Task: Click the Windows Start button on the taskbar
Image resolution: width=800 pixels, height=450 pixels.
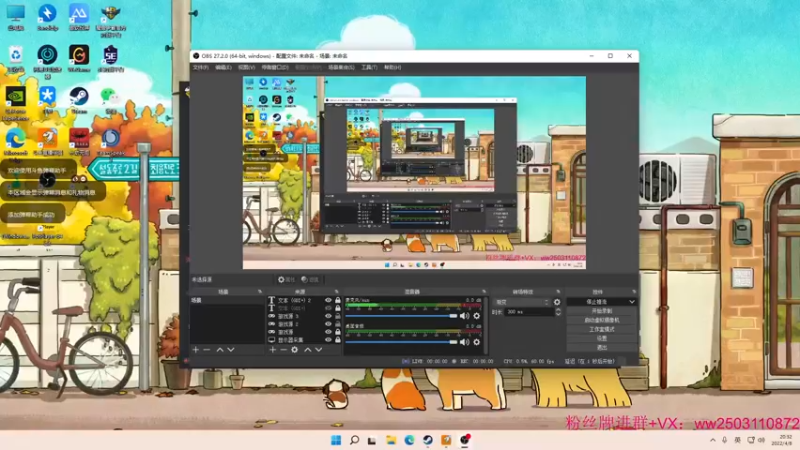Action: pyautogui.click(x=336, y=440)
